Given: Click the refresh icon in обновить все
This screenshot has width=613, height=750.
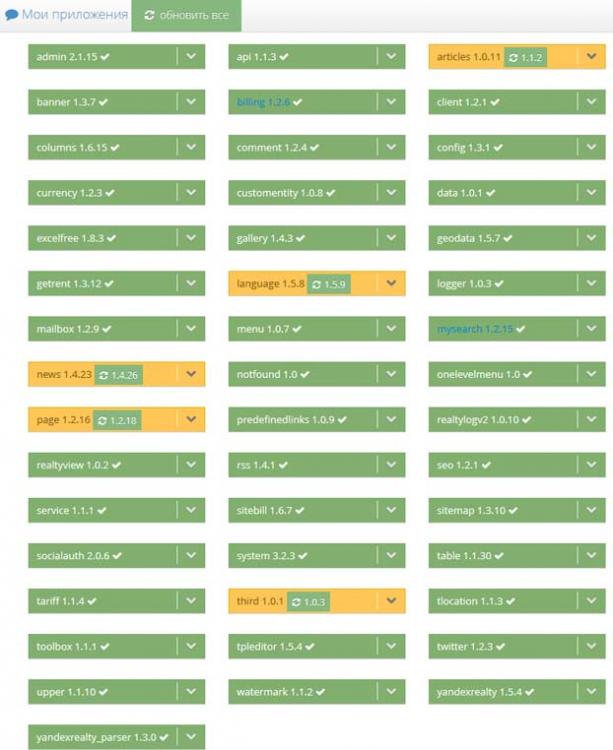Looking at the screenshot, I should (x=150, y=15).
